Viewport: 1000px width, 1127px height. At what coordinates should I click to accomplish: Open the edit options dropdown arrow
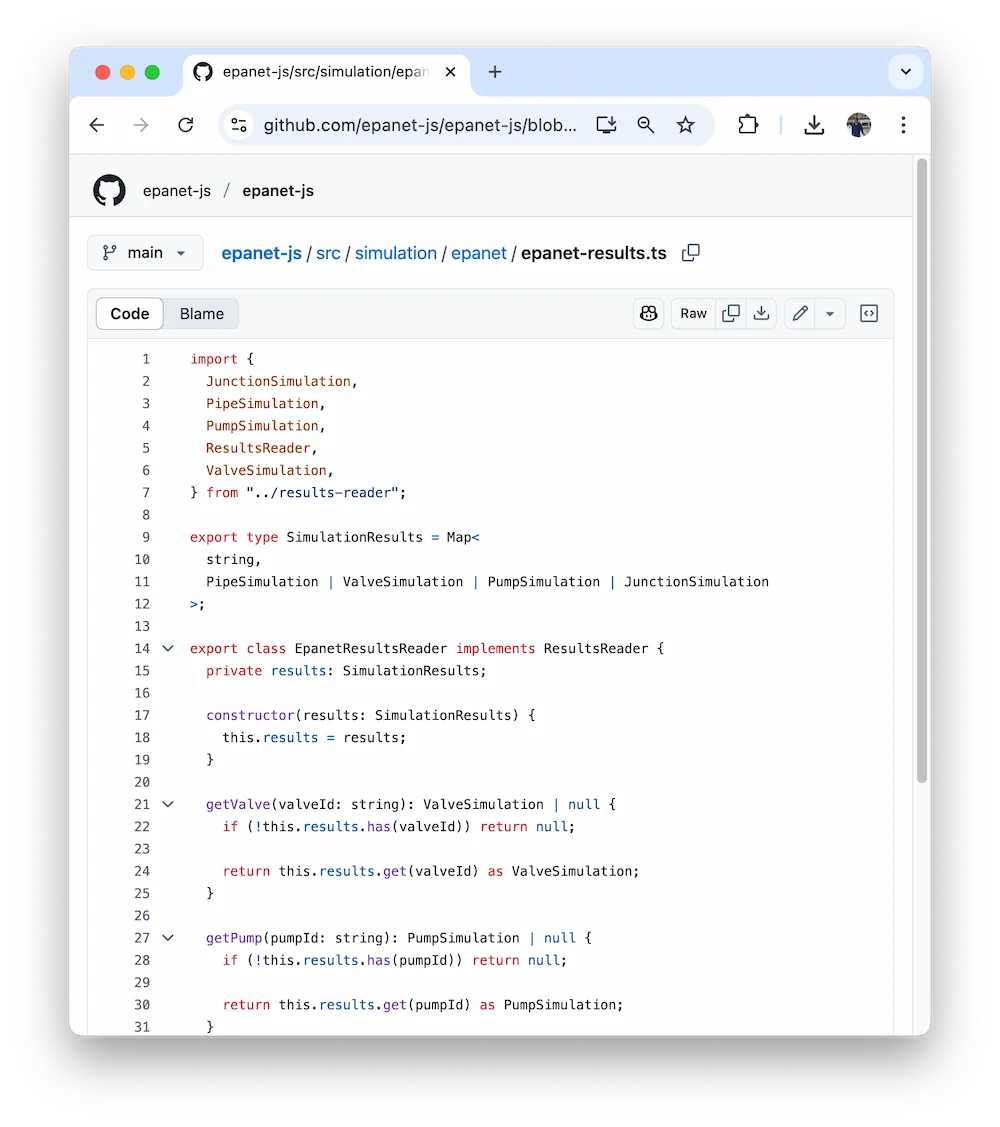pyautogui.click(x=831, y=313)
